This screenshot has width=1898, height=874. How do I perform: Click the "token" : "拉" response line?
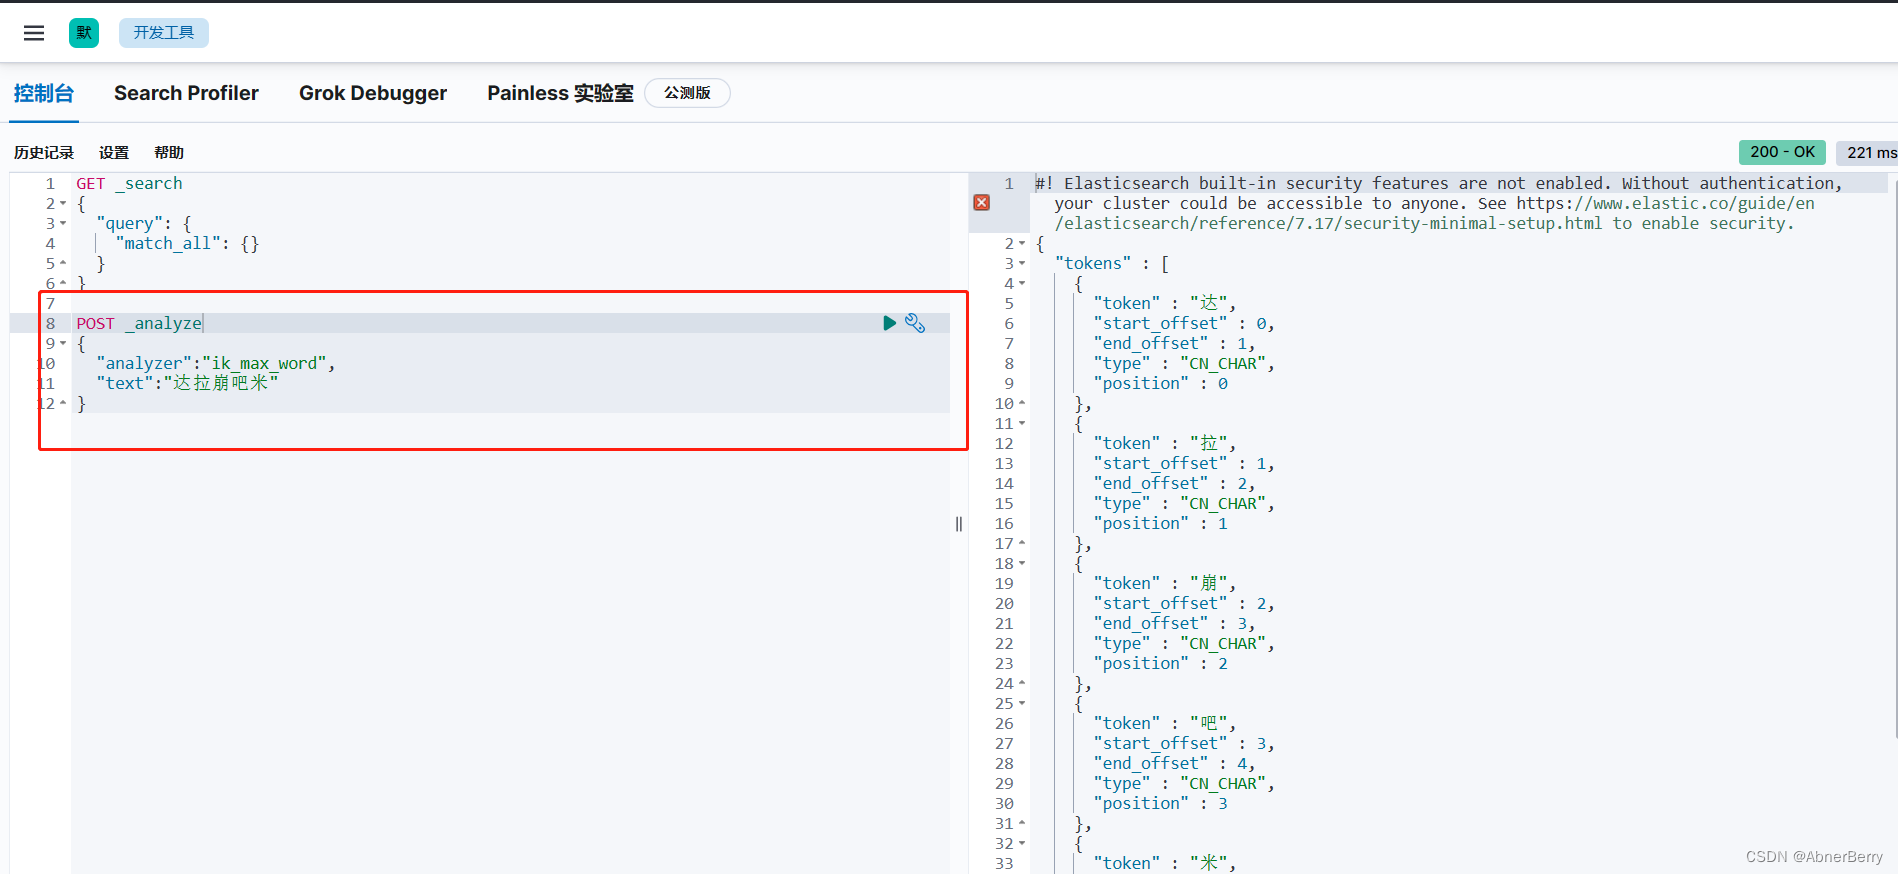tap(1165, 443)
